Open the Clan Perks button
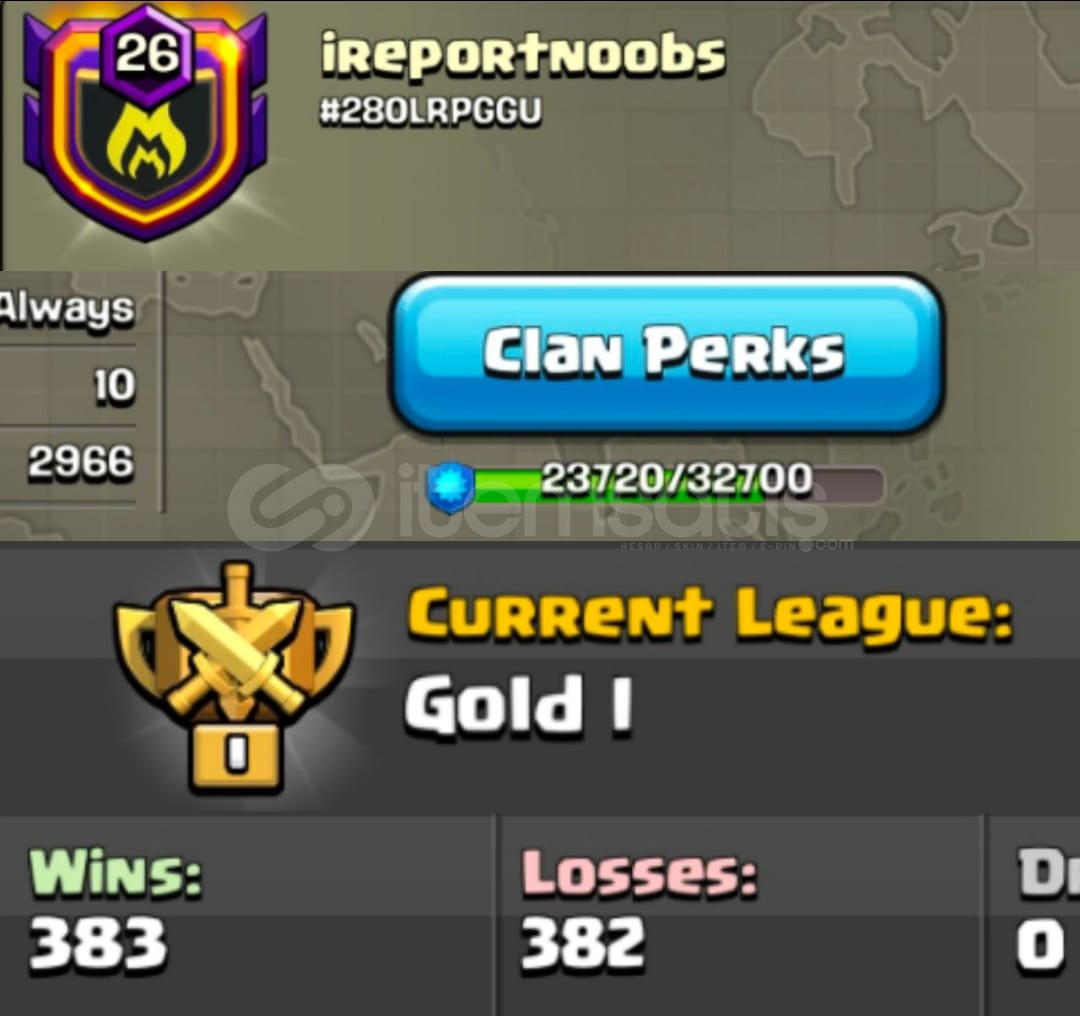Viewport: 1080px width, 1016px height. 665,353
